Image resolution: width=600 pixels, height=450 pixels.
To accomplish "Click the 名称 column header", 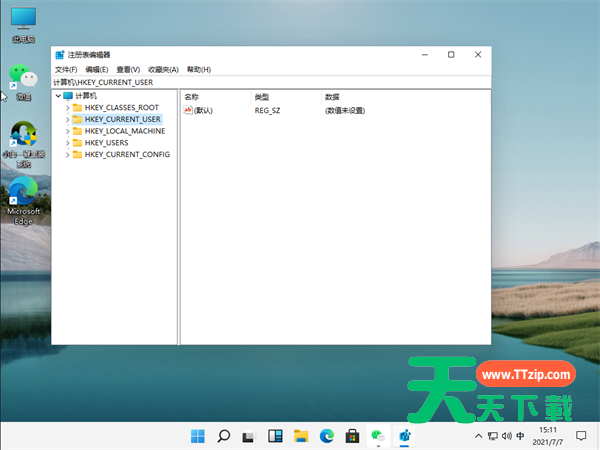I will 192,96.
